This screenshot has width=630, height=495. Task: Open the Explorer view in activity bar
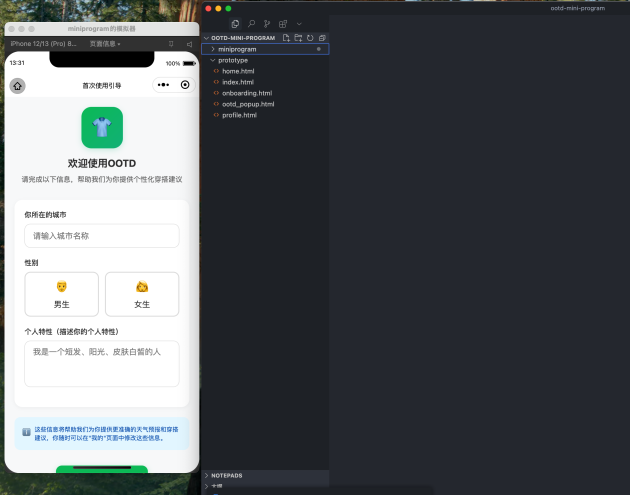click(235, 23)
